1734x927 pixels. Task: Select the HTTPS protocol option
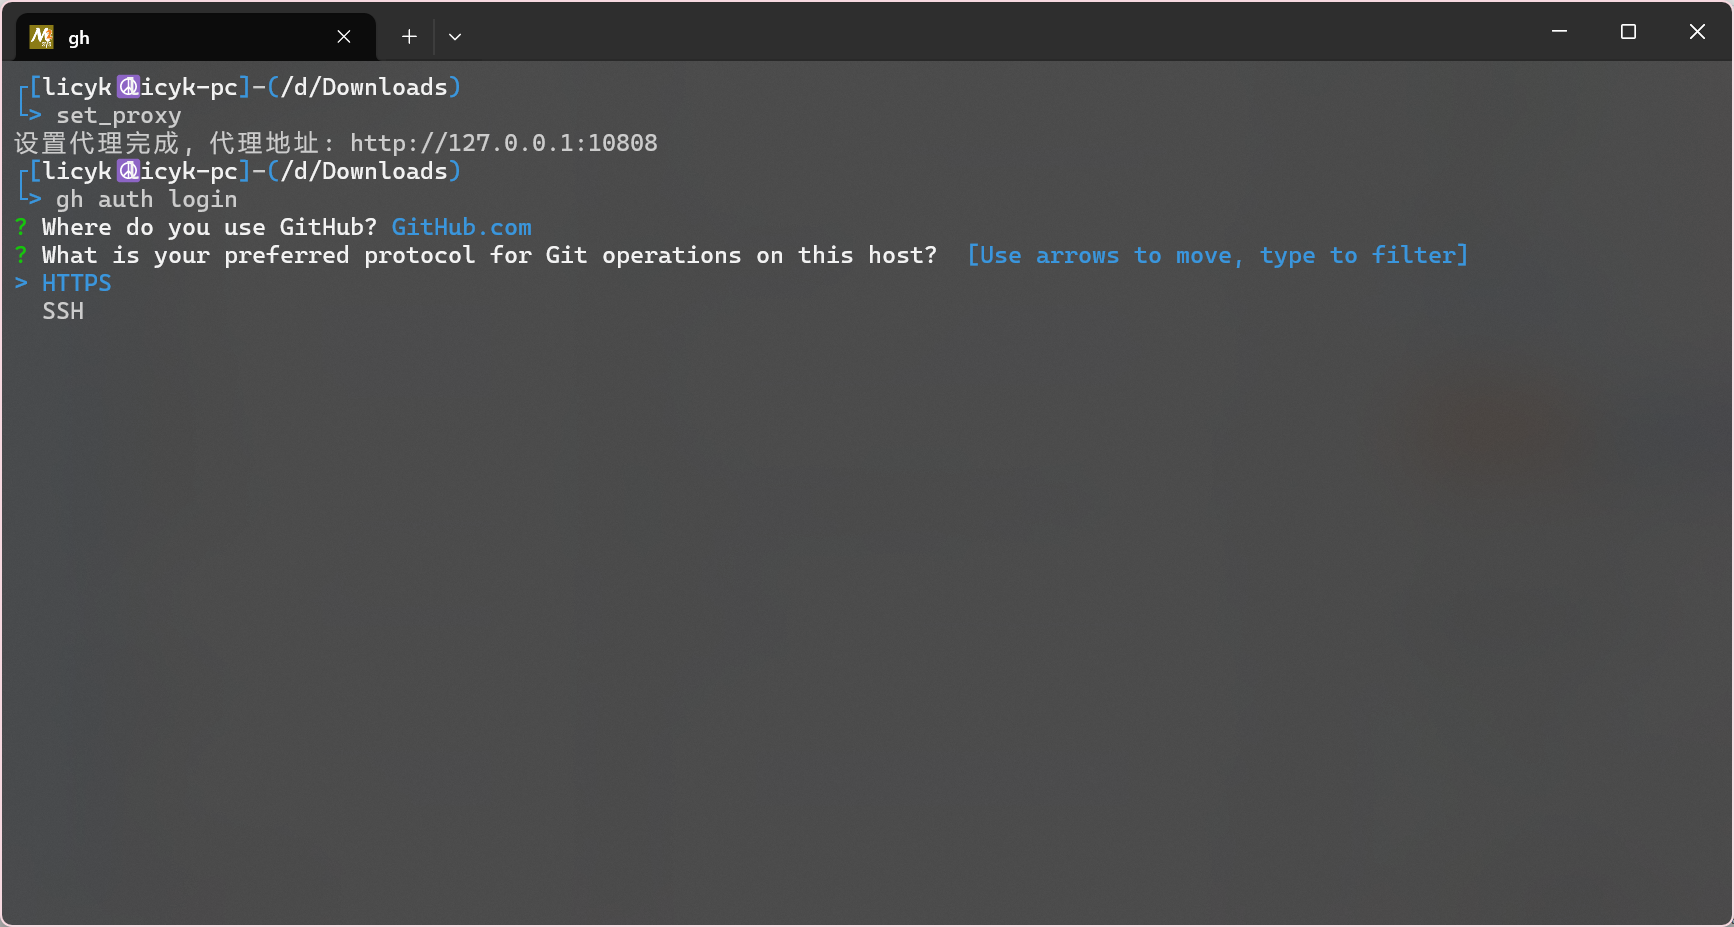[77, 283]
